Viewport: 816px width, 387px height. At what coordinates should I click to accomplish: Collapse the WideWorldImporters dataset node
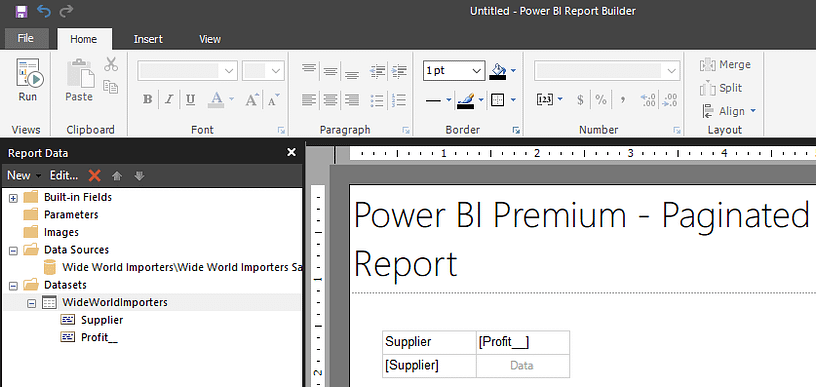32,303
